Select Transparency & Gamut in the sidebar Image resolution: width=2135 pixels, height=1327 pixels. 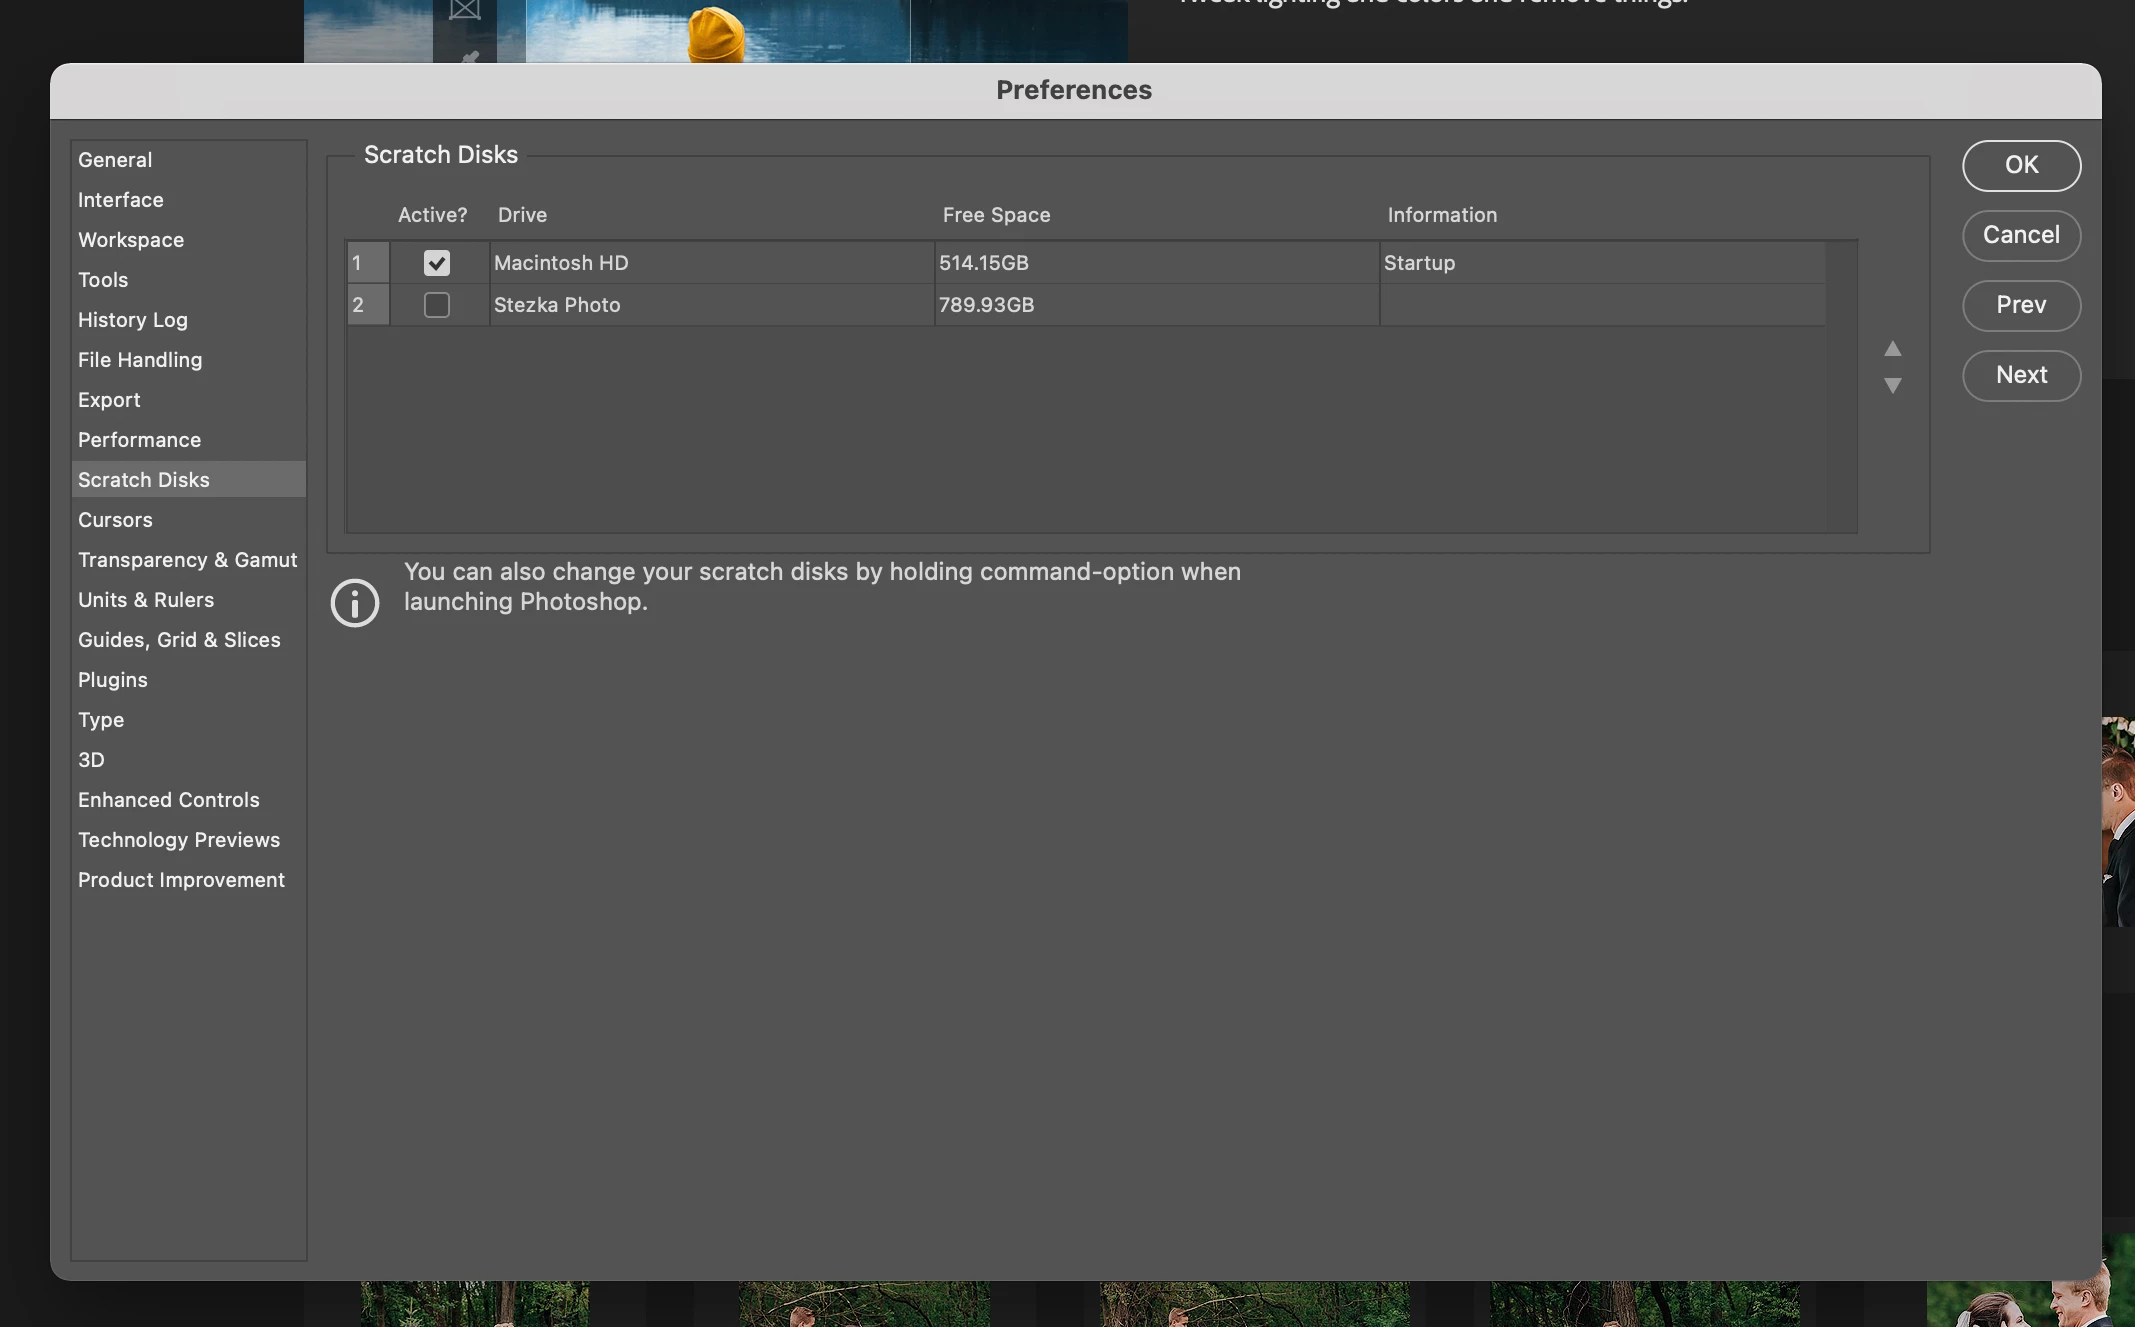click(x=187, y=560)
